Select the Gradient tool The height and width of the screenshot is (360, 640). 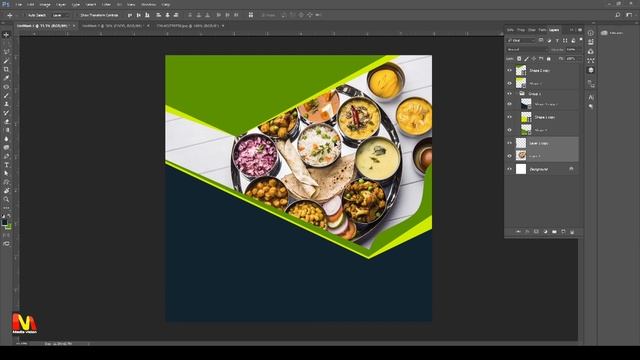[x=6, y=130]
